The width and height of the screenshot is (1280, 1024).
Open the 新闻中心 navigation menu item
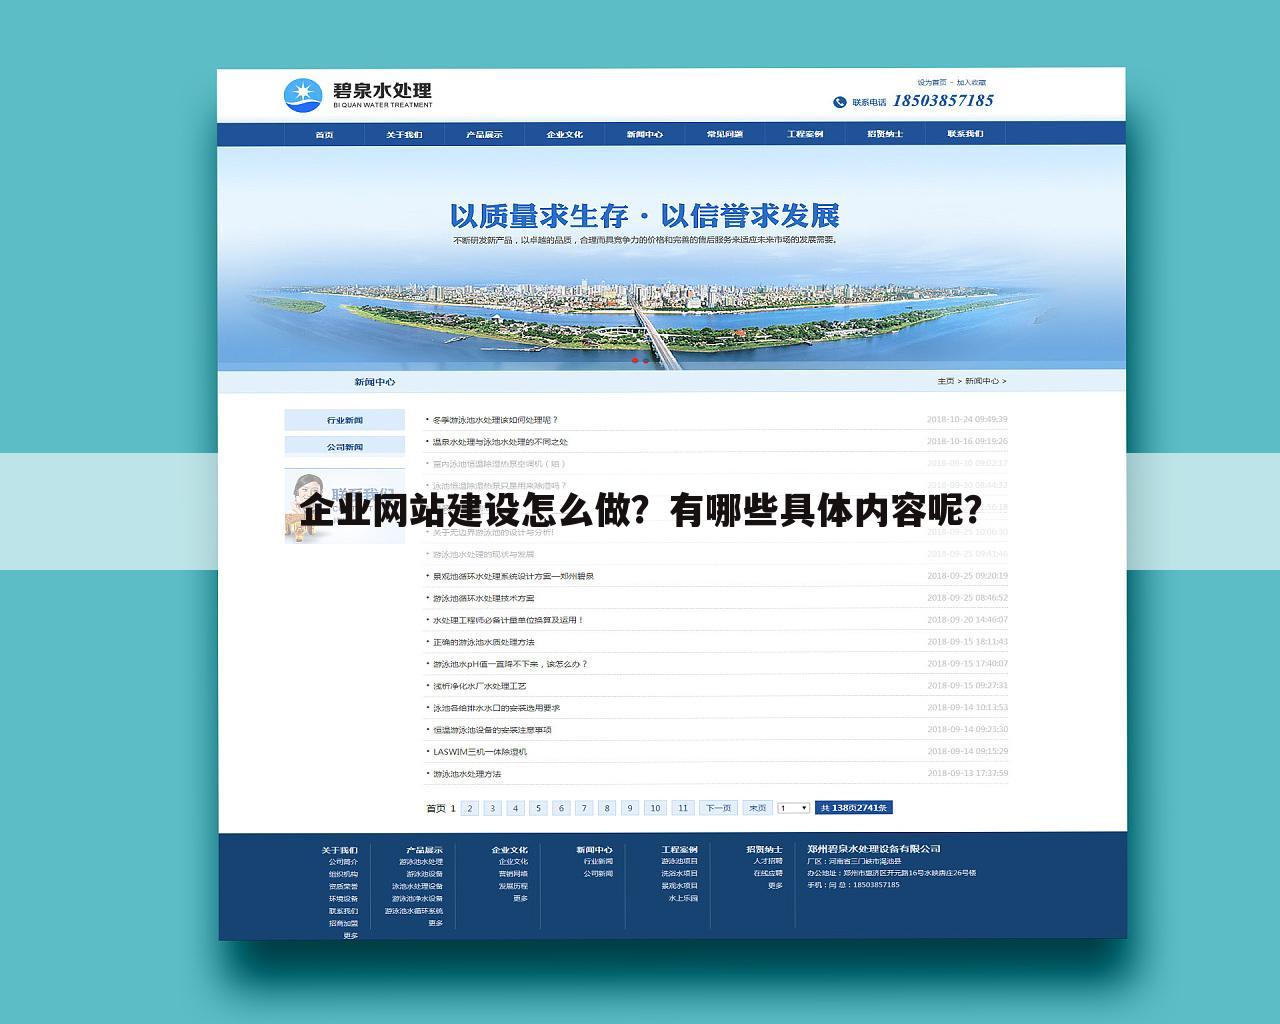coord(645,134)
